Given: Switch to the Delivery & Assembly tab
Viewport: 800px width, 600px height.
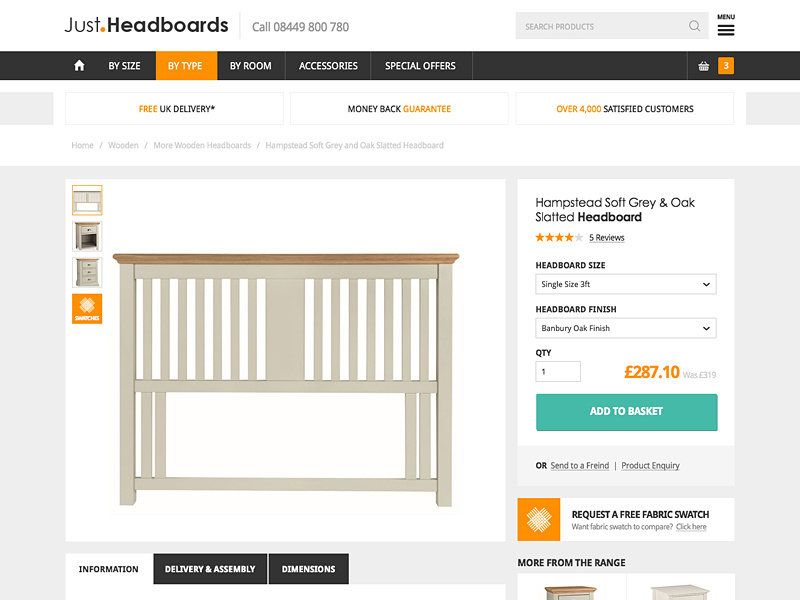Looking at the screenshot, I should [x=210, y=568].
